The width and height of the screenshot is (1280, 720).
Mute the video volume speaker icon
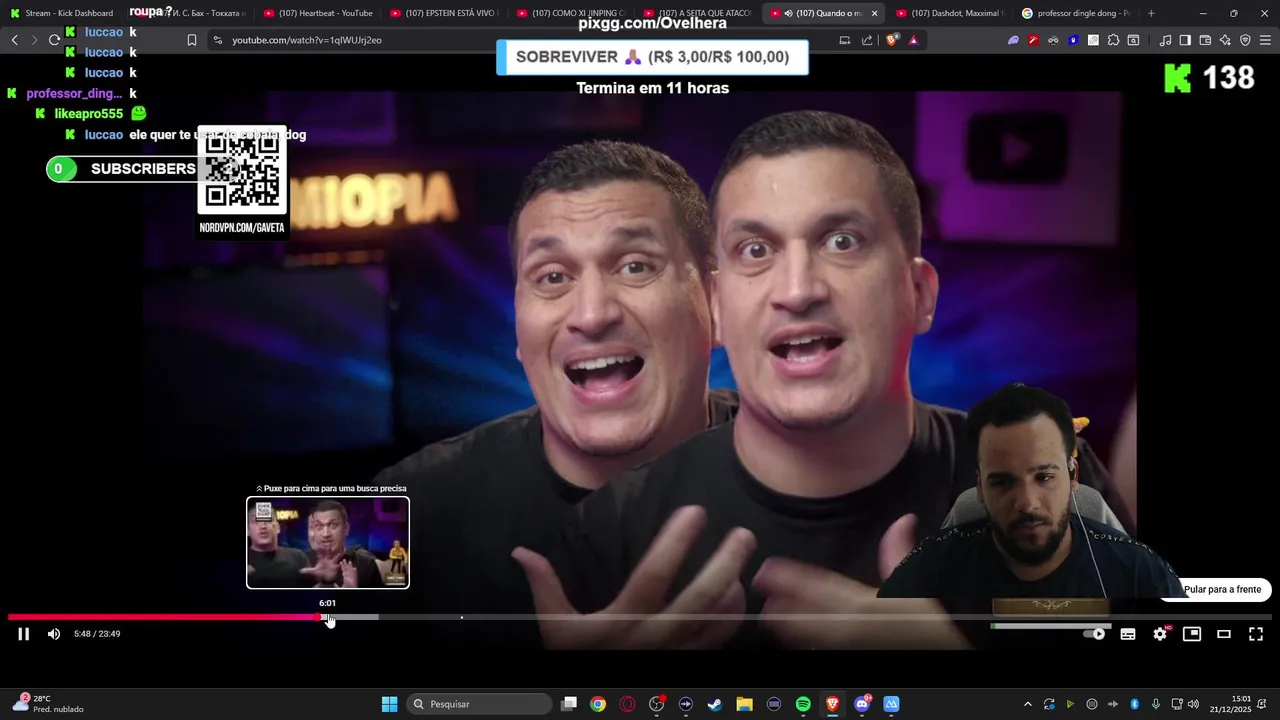click(x=54, y=634)
